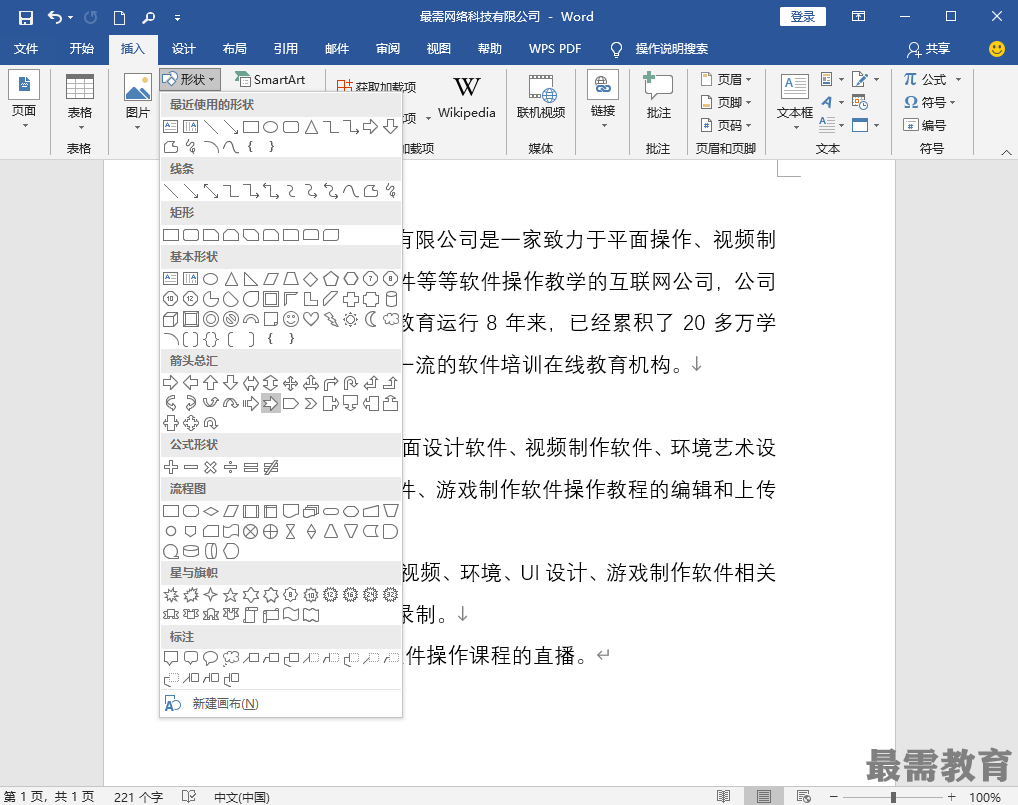Open the Wikipedia add-in button
This screenshot has width=1018, height=805.
point(466,99)
